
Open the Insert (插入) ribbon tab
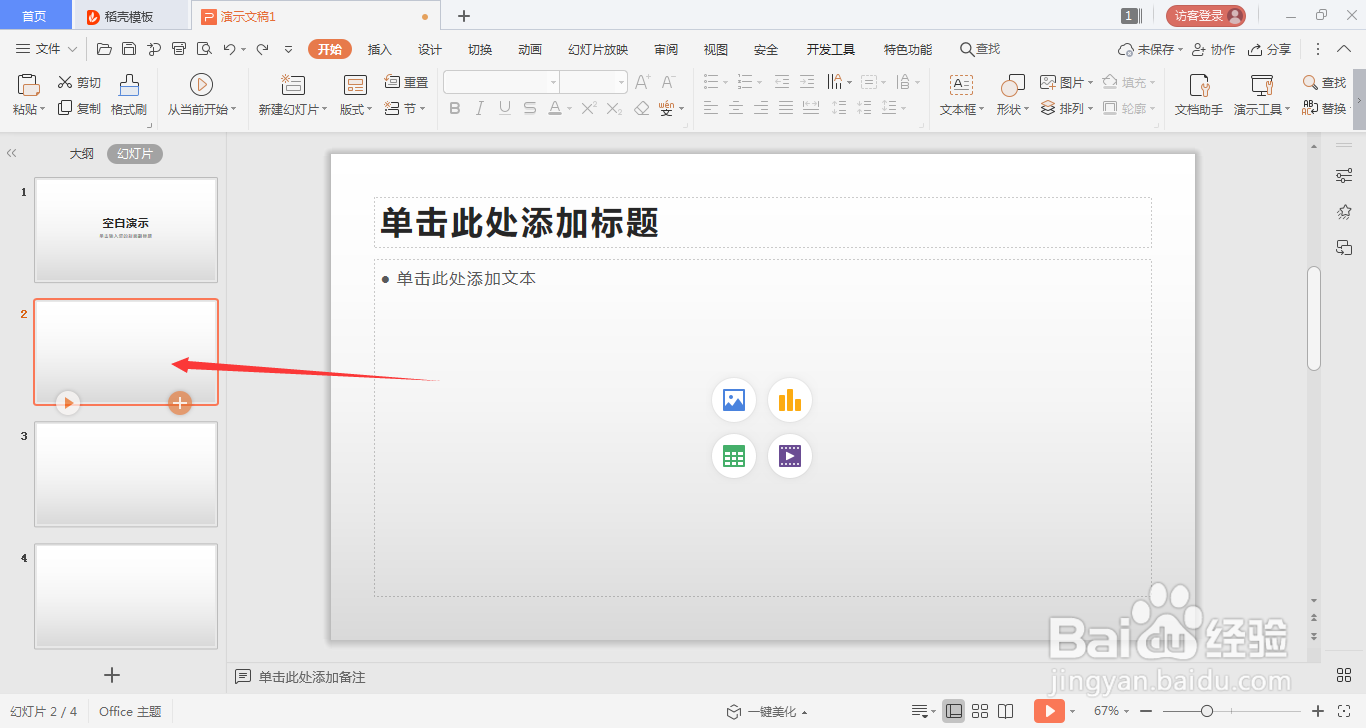pyautogui.click(x=380, y=49)
